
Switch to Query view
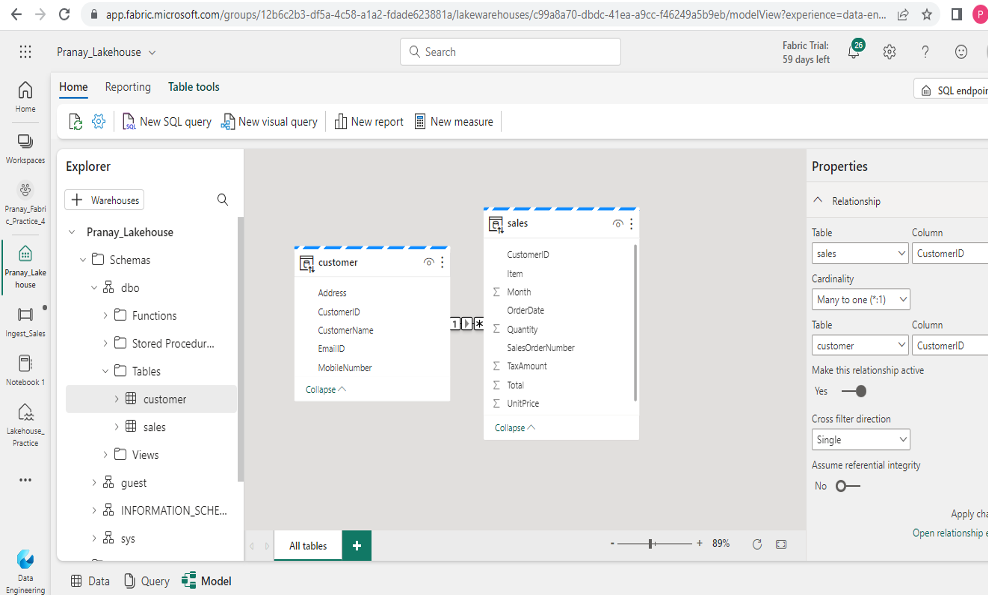(147, 581)
